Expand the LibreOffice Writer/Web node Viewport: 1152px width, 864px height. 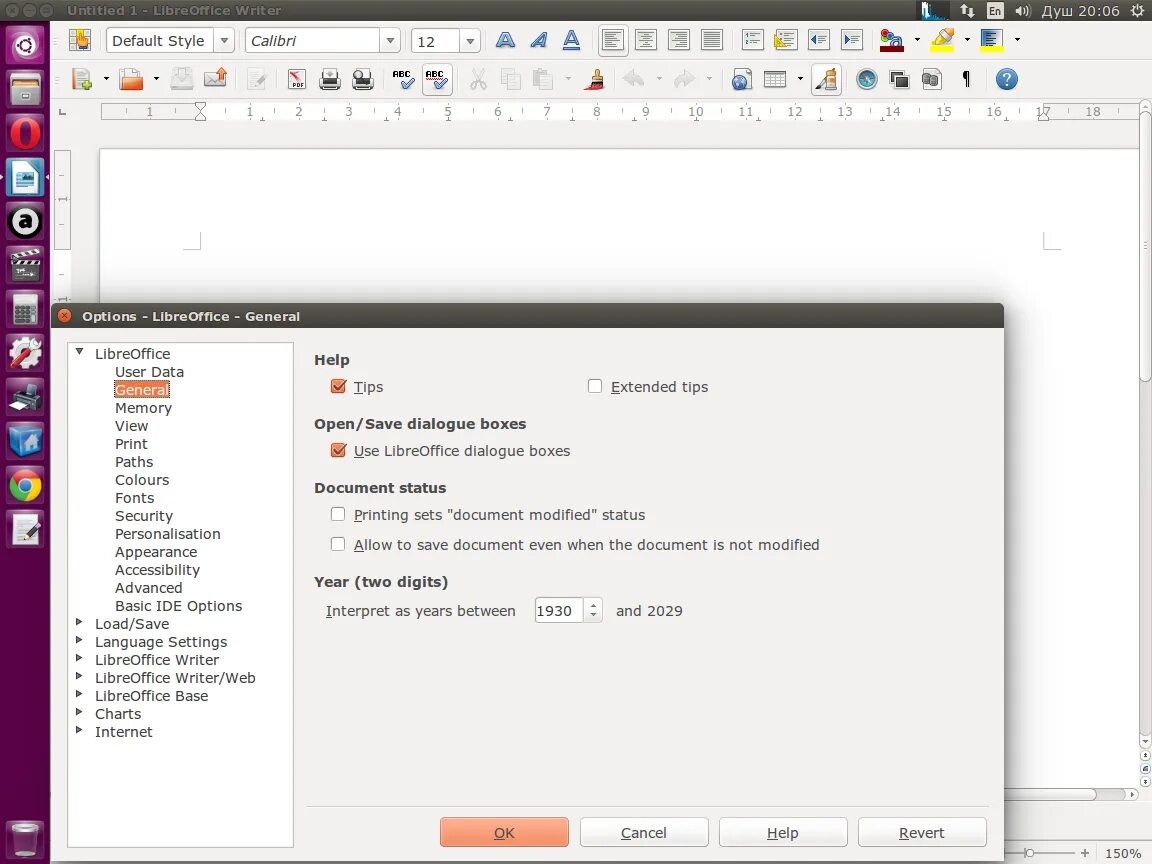pyautogui.click(x=79, y=676)
